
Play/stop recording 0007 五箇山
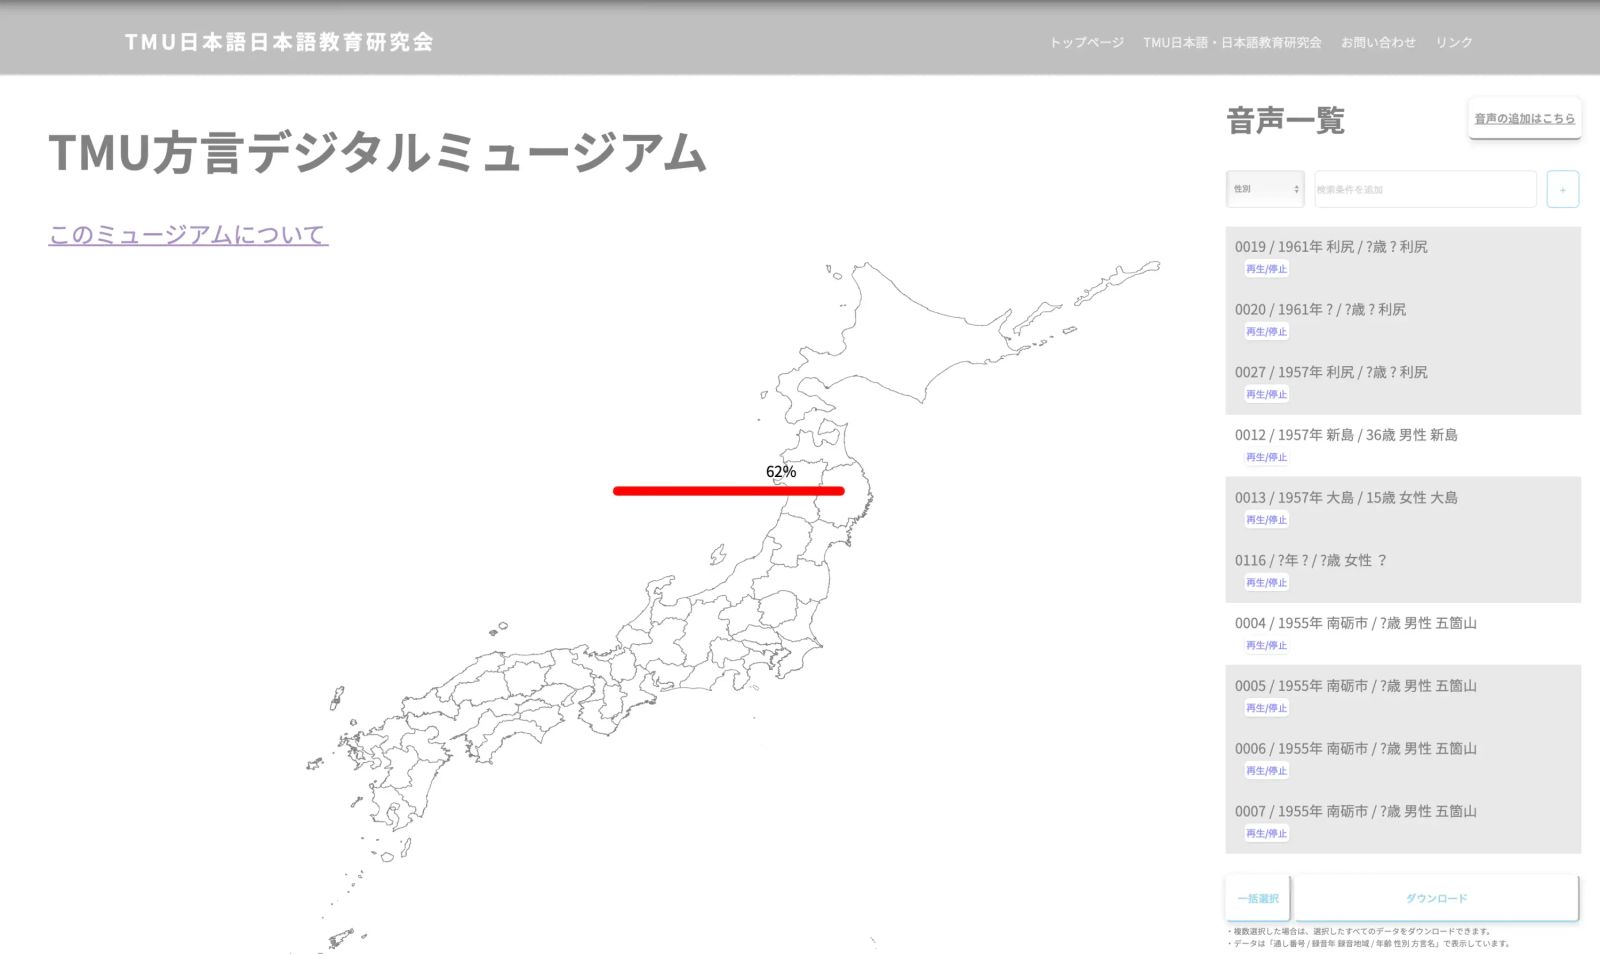point(1266,834)
